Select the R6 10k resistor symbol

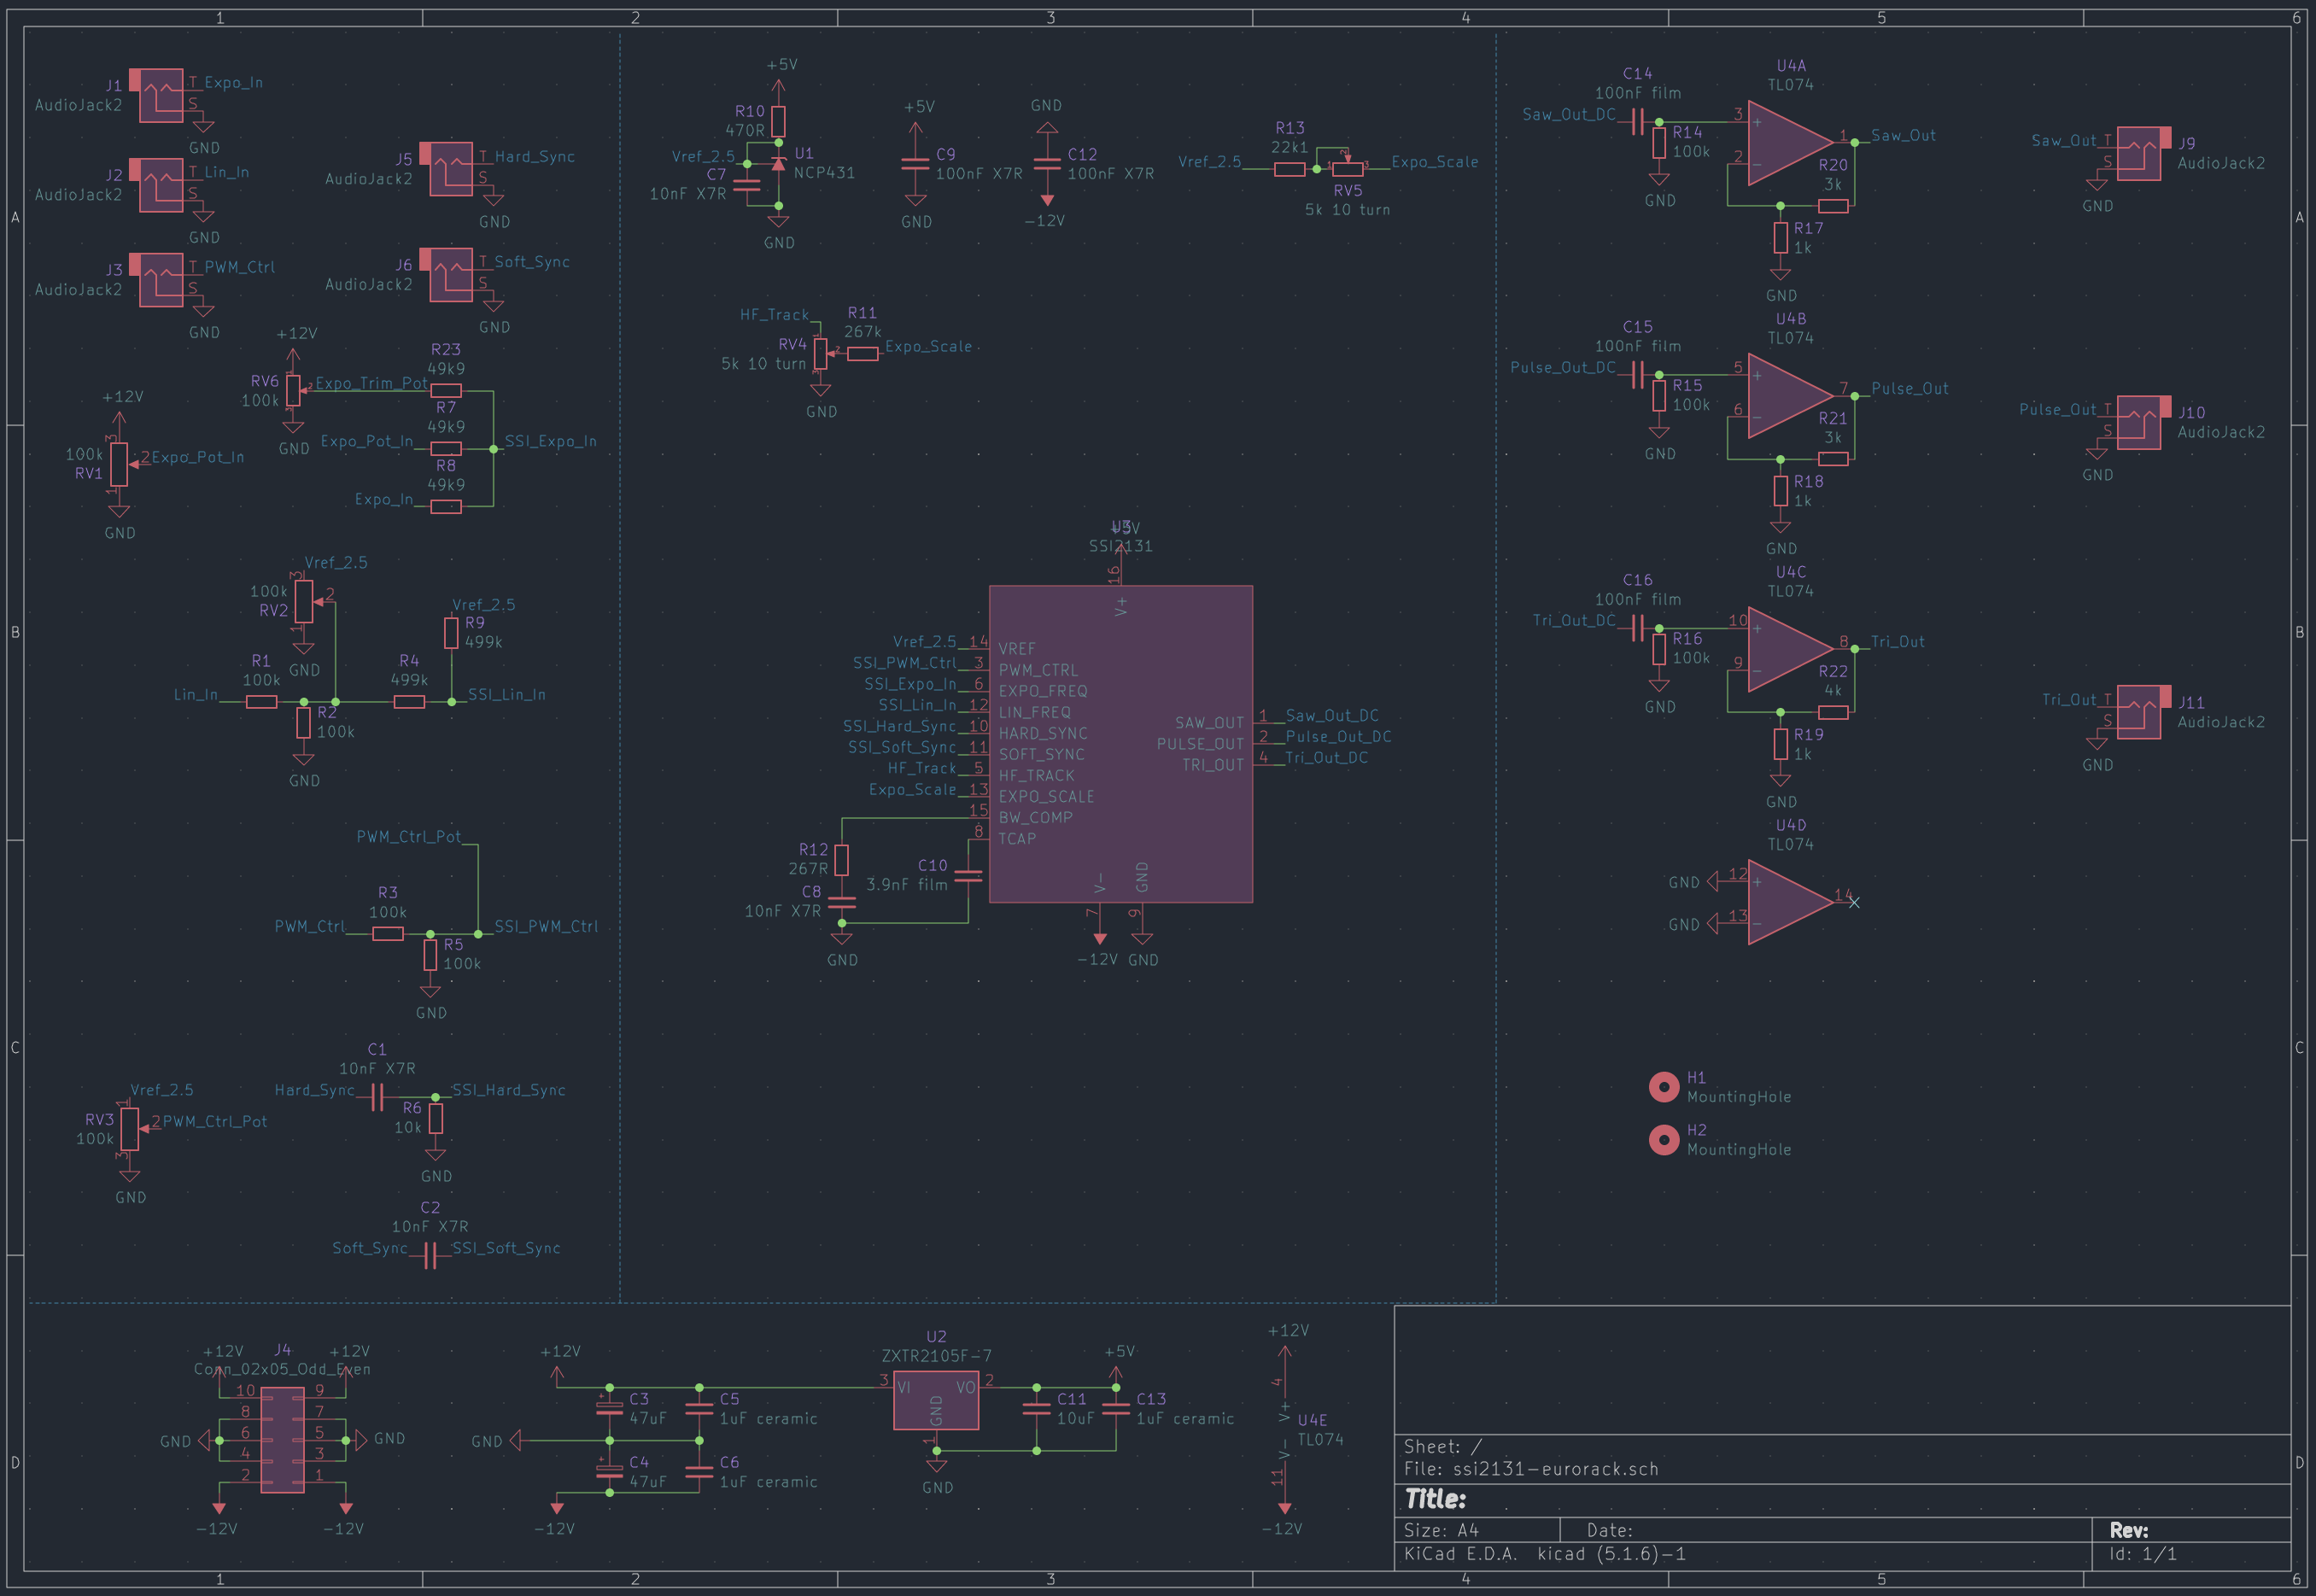pos(435,1118)
